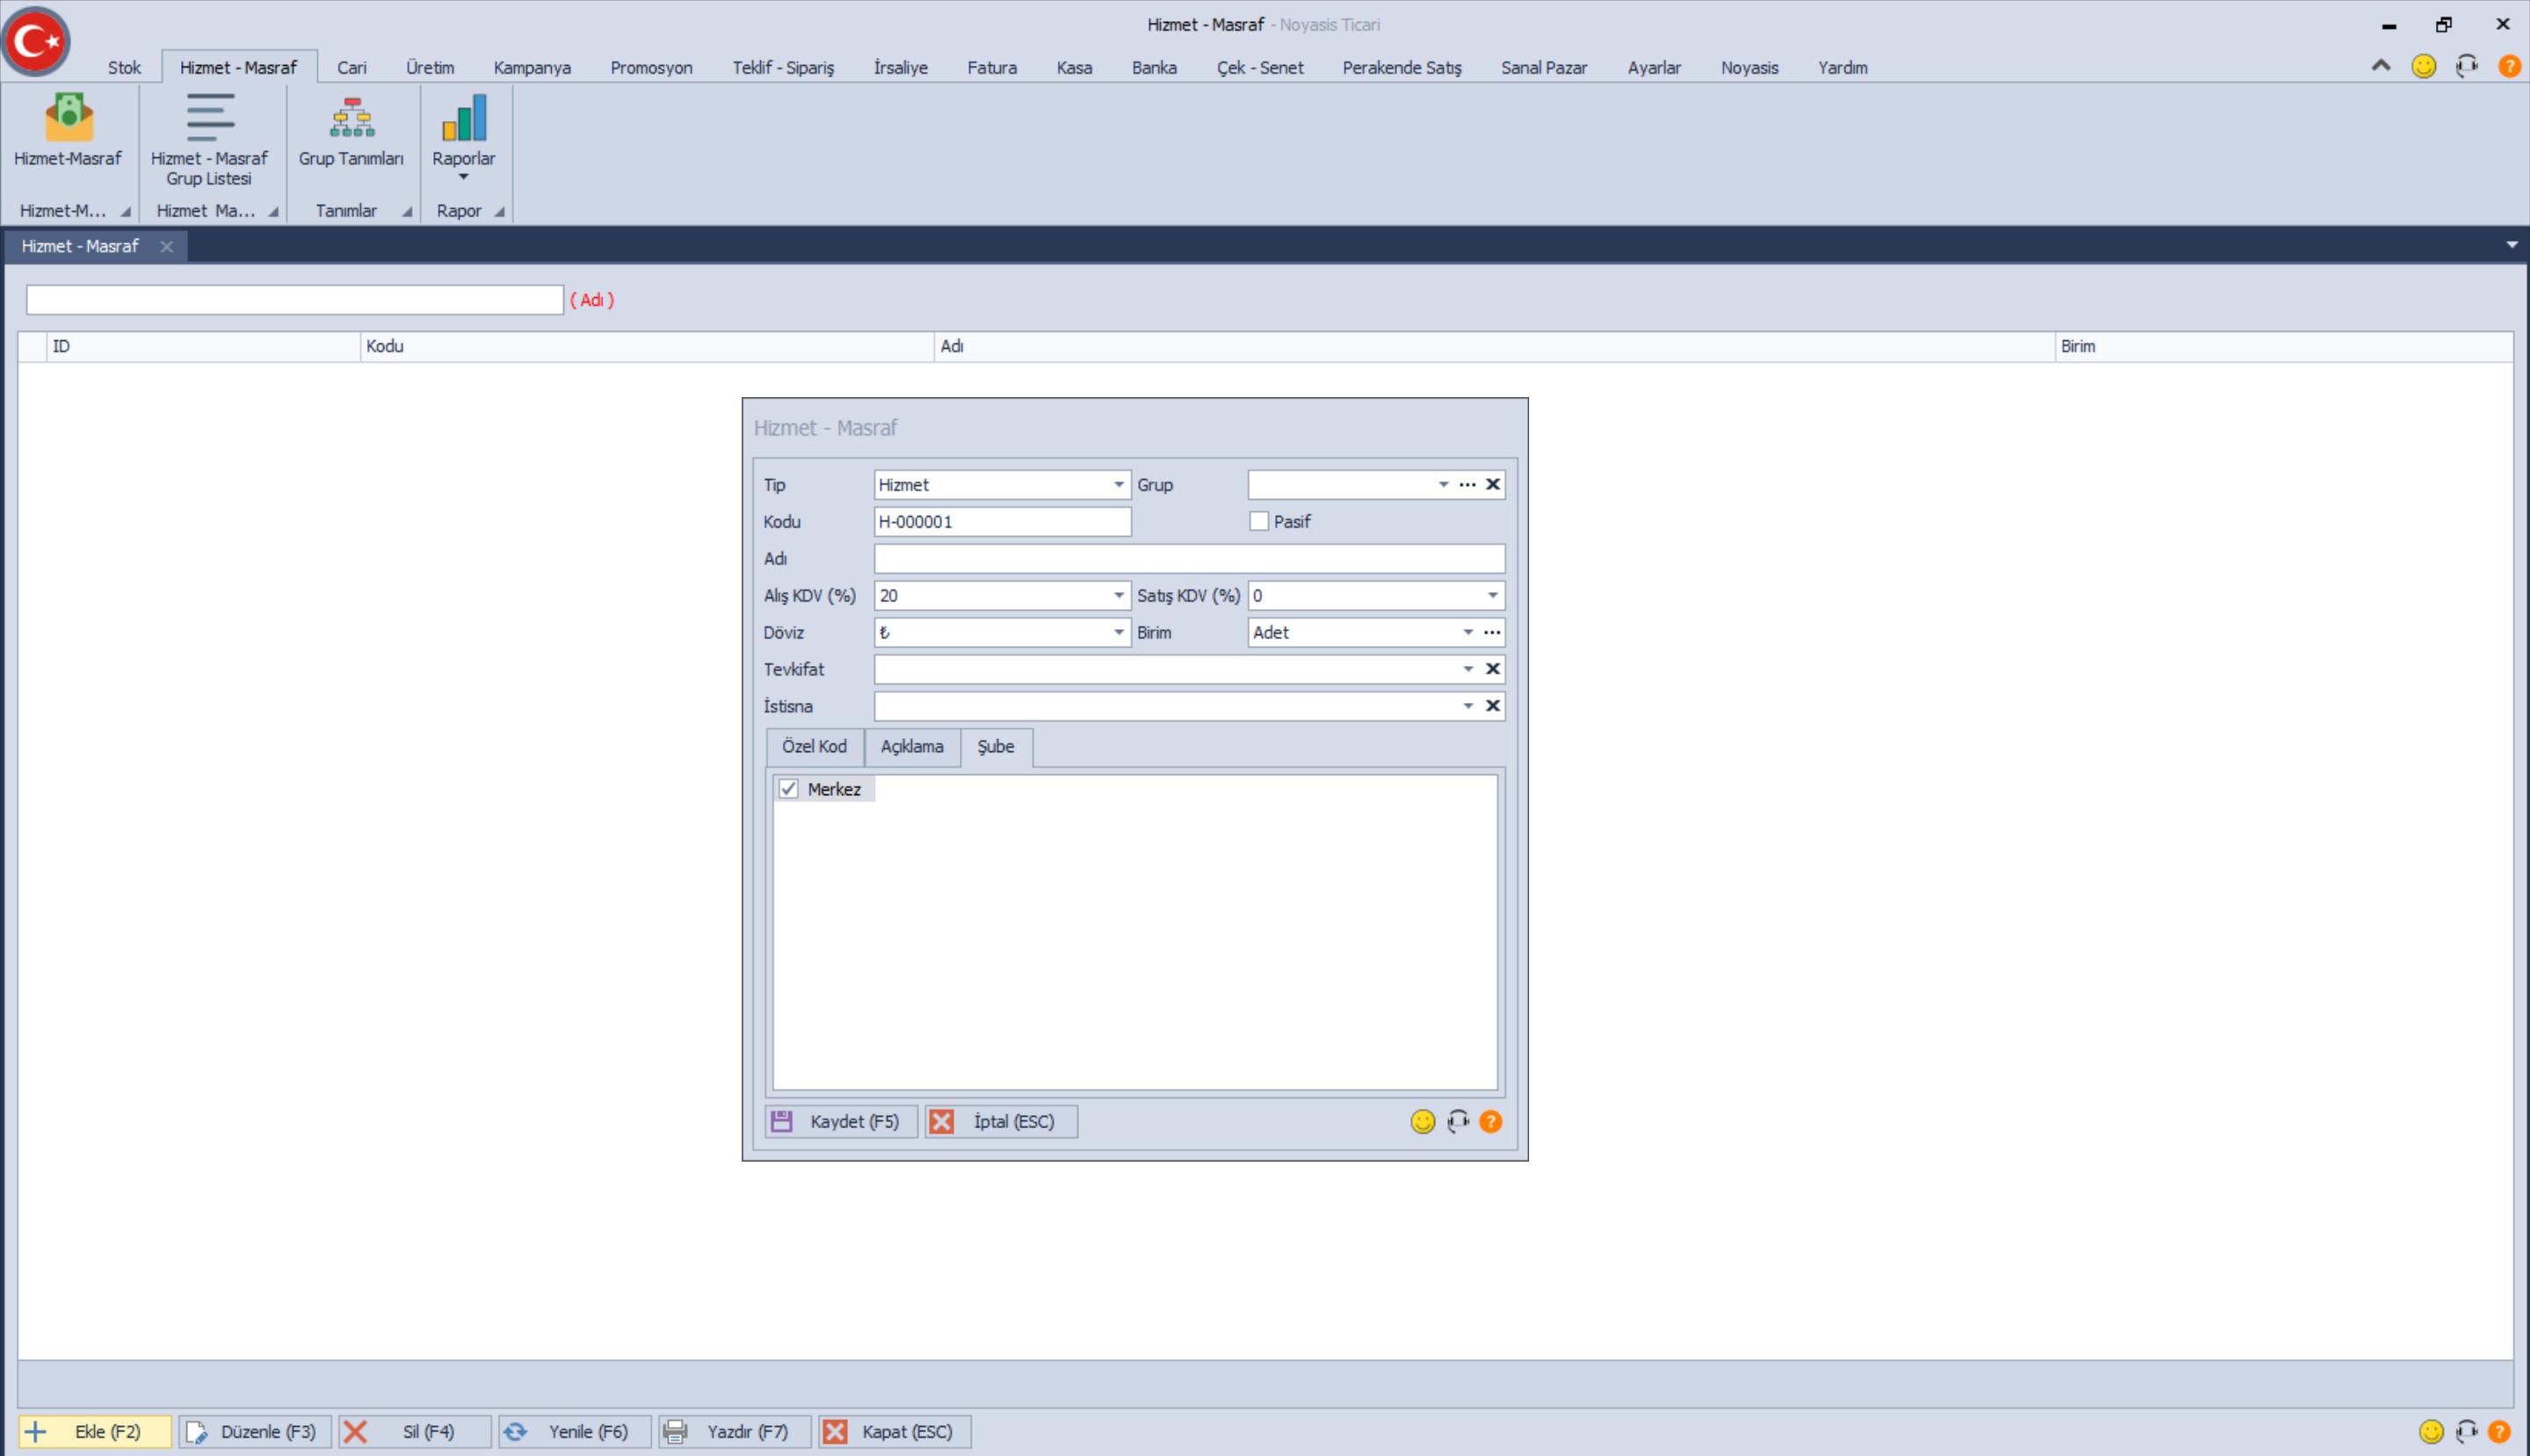Sort by the Birim column header
The image size is (2530, 1456).
click(2283, 346)
